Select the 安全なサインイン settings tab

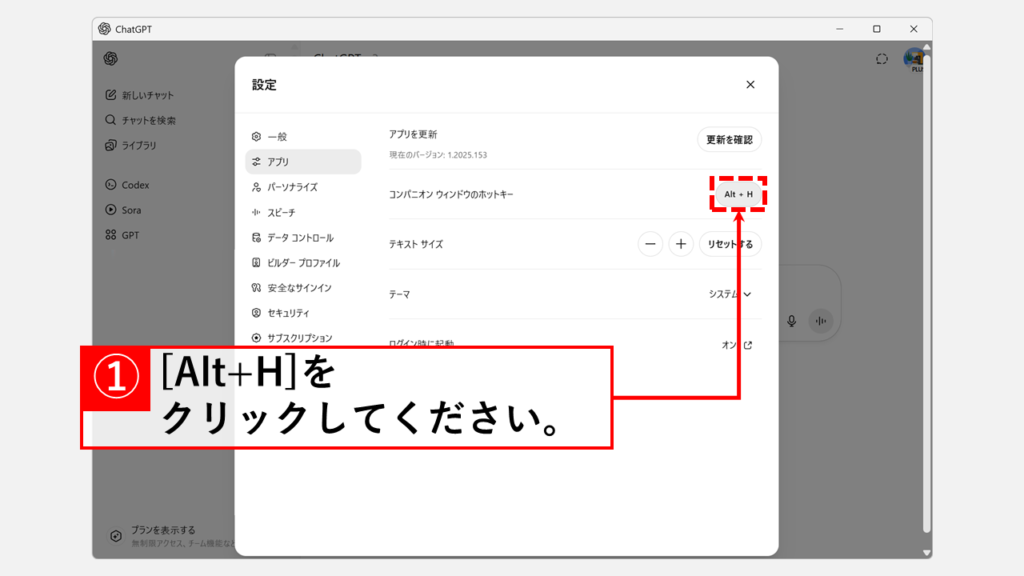303,287
